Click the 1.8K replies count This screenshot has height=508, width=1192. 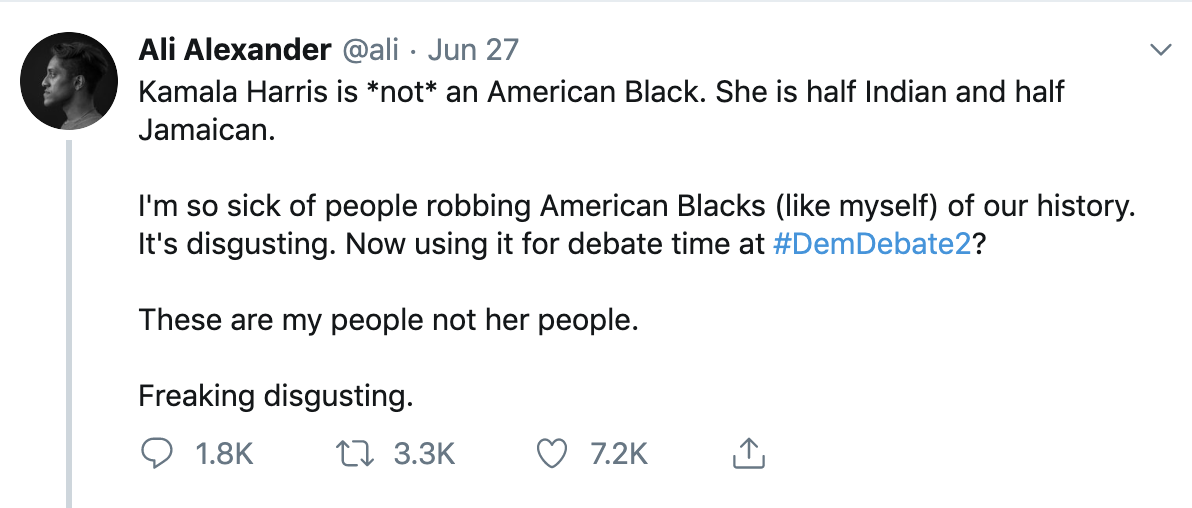(x=224, y=454)
